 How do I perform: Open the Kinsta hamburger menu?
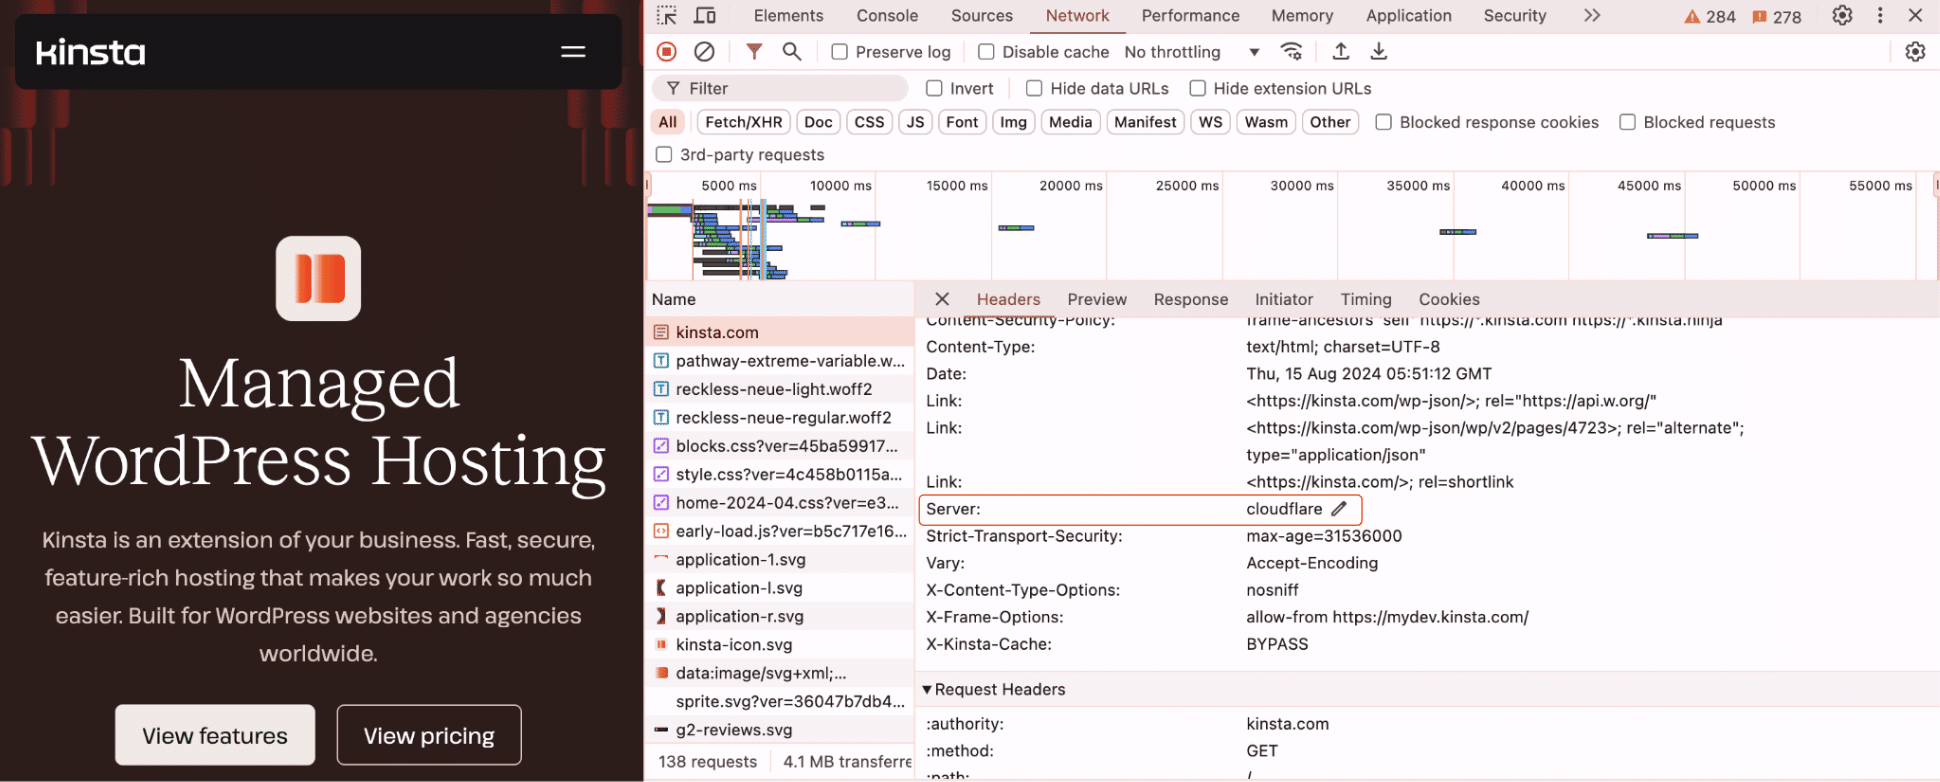tap(573, 52)
